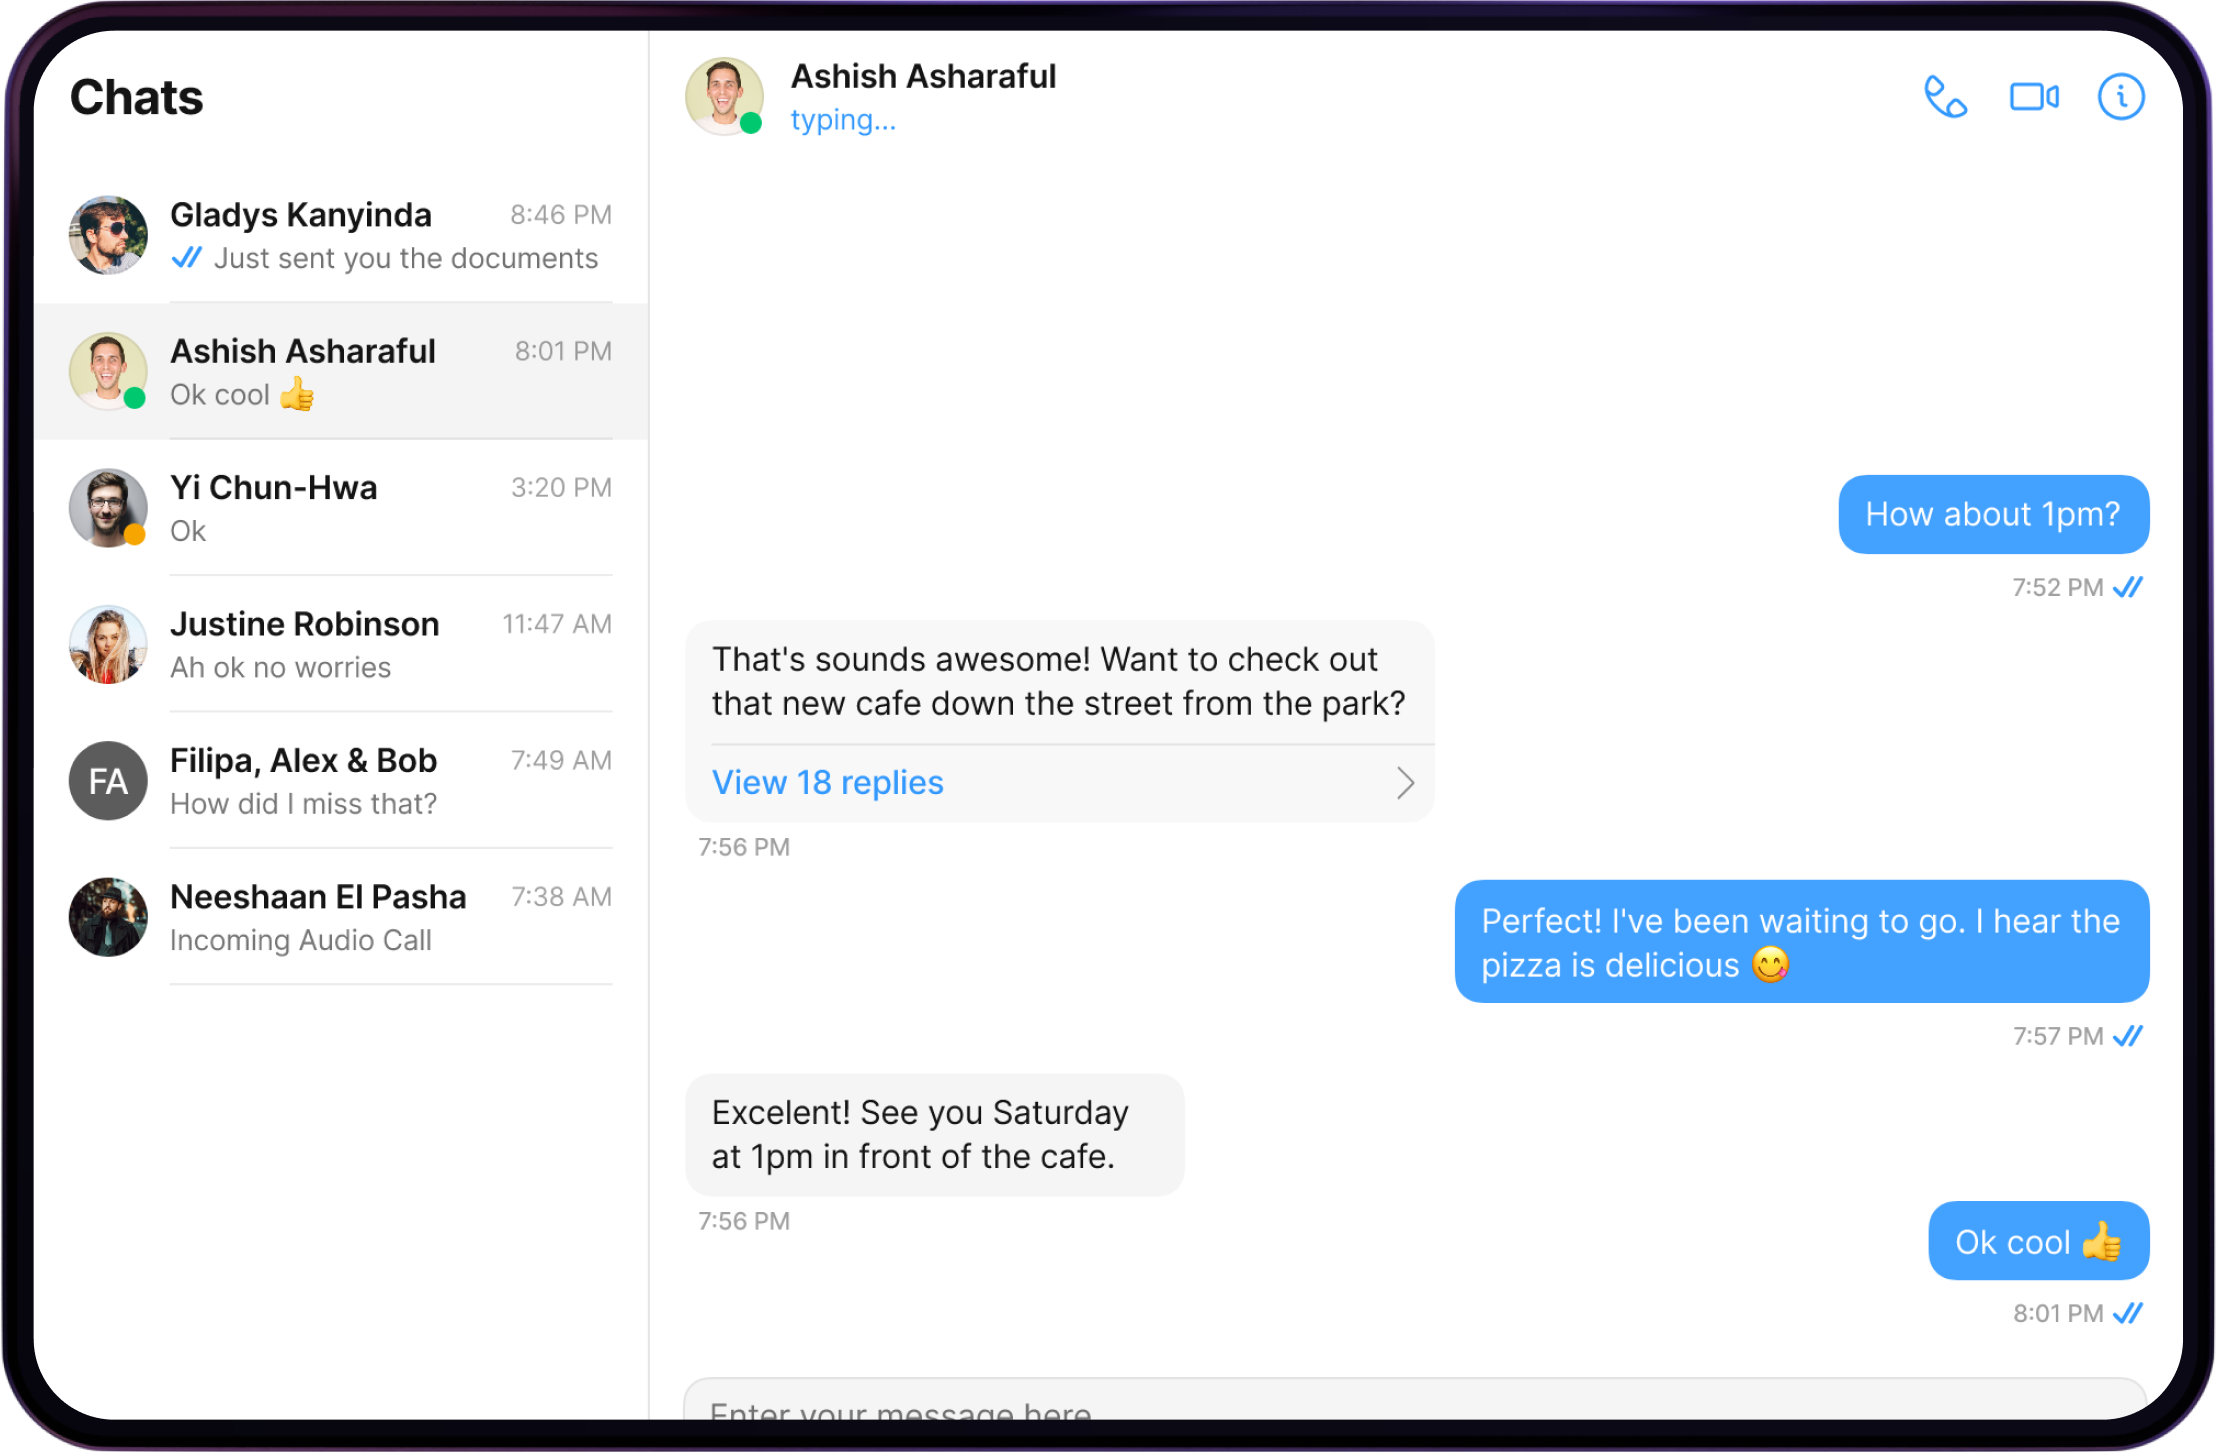Select the Justine Robinson chat
Screen dimensions: 2217x1452
pyautogui.click(x=390, y=645)
